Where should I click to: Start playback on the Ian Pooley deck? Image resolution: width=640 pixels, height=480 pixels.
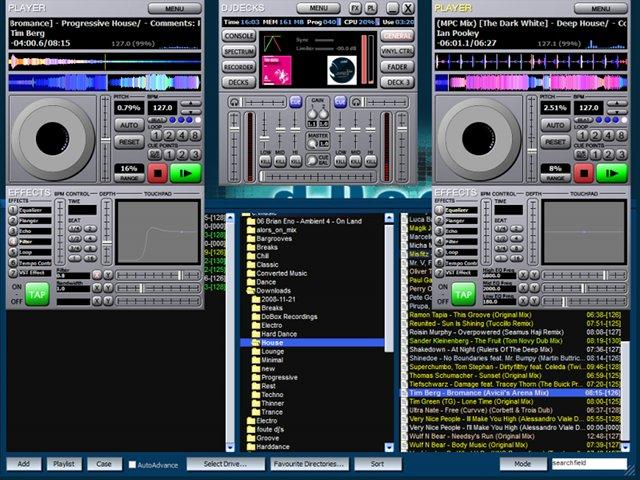(x=612, y=173)
